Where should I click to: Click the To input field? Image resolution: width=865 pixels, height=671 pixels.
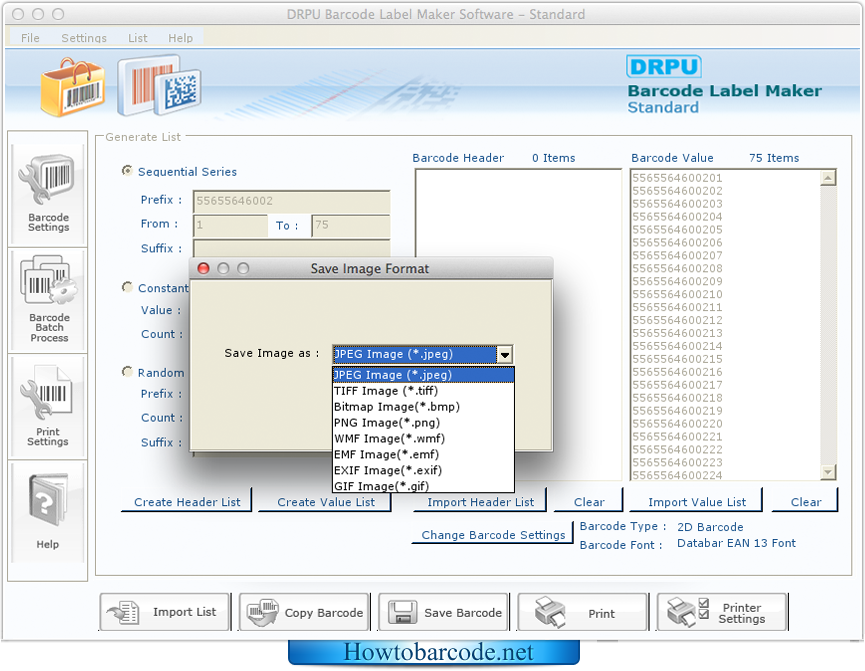pos(351,225)
